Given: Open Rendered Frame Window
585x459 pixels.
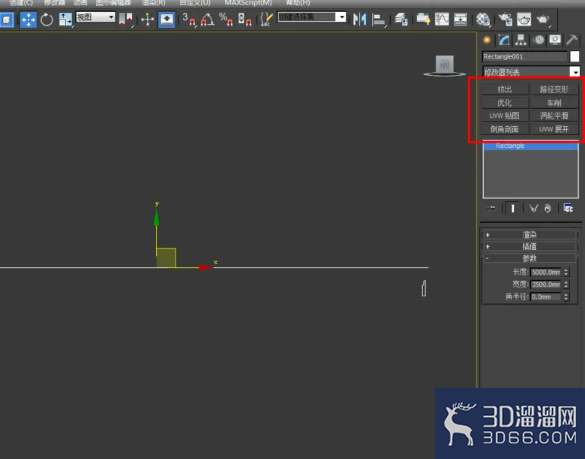Looking at the screenshot, I should (524, 19).
